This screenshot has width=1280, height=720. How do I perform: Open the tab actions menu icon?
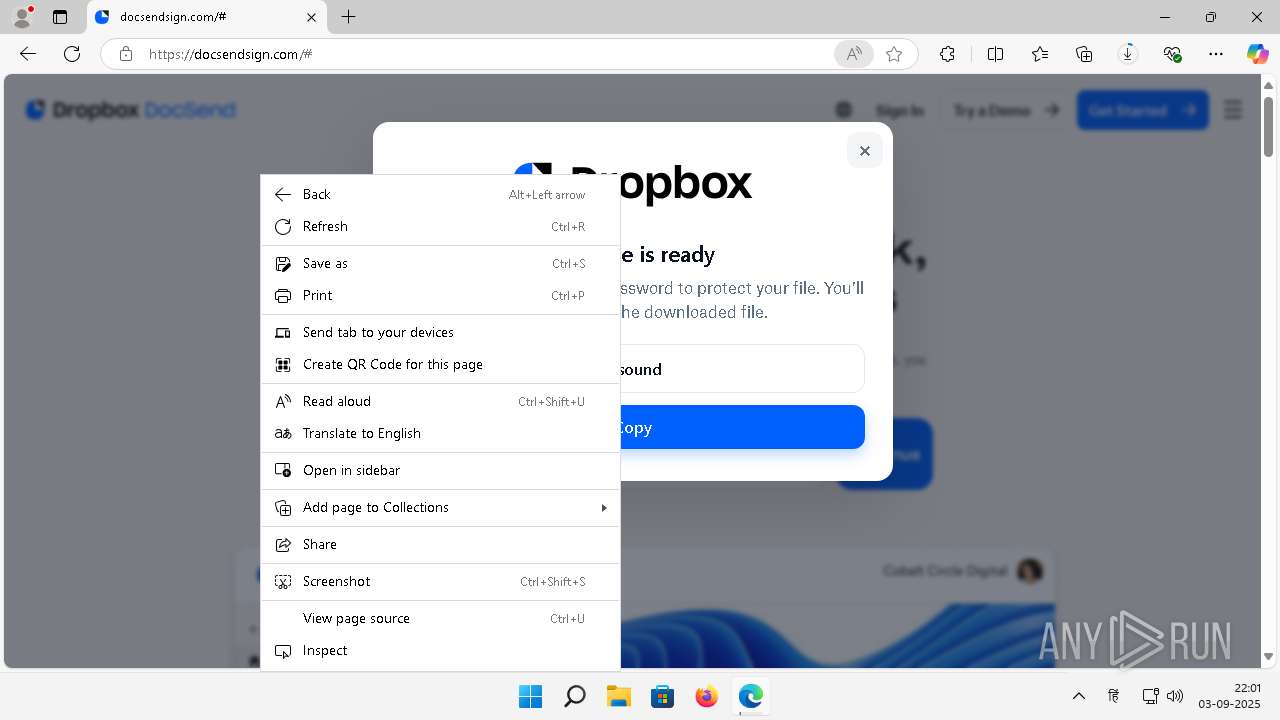[x=60, y=17]
